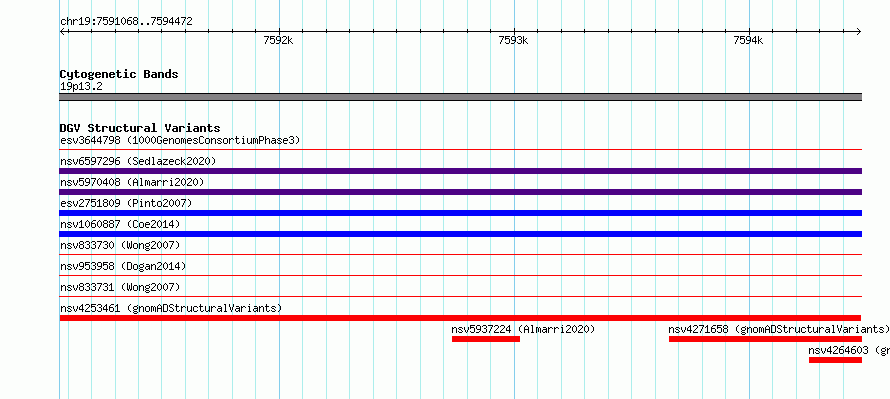Click the 7592k ruler mark
Viewport: 890px width, 399px height.
pos(279,40)
